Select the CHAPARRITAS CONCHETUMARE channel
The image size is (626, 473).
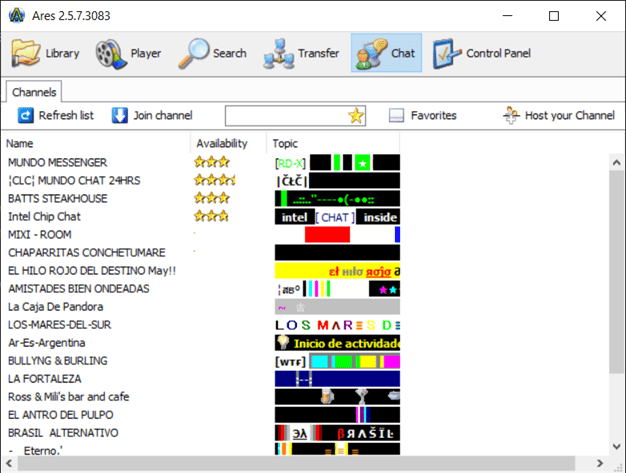coord(87,253)
